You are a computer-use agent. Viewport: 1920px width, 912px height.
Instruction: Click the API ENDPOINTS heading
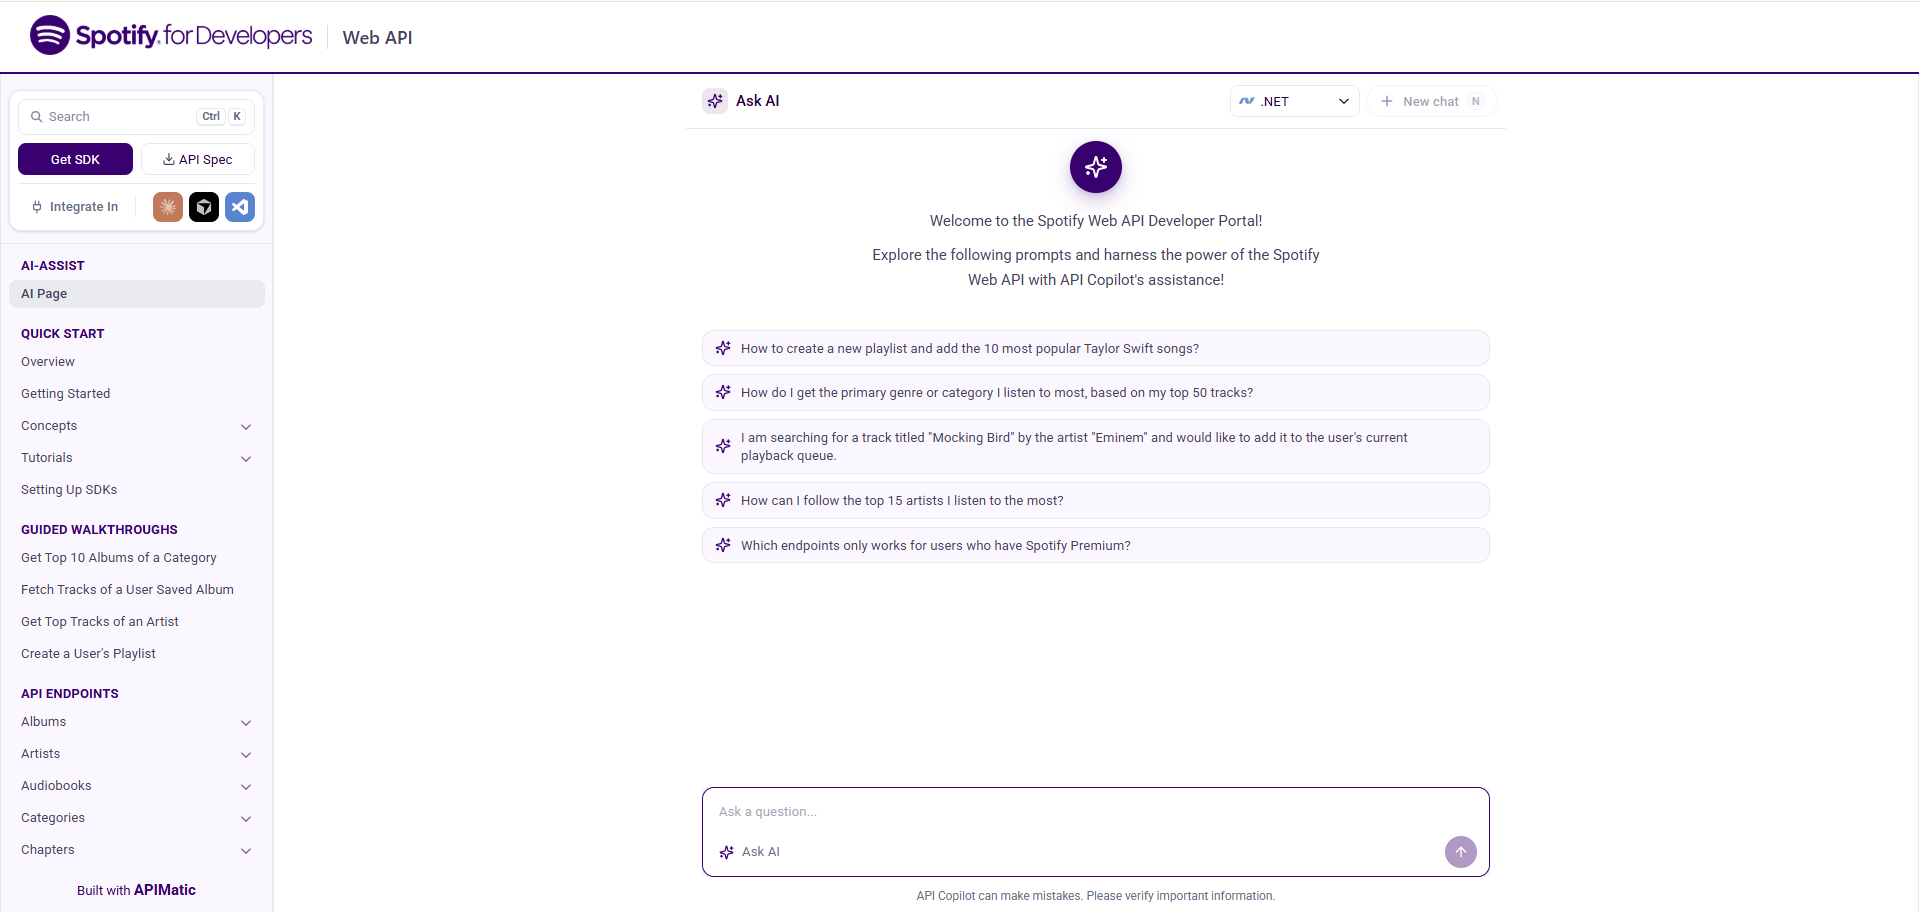pyautogui.click(x=70, y=694)
